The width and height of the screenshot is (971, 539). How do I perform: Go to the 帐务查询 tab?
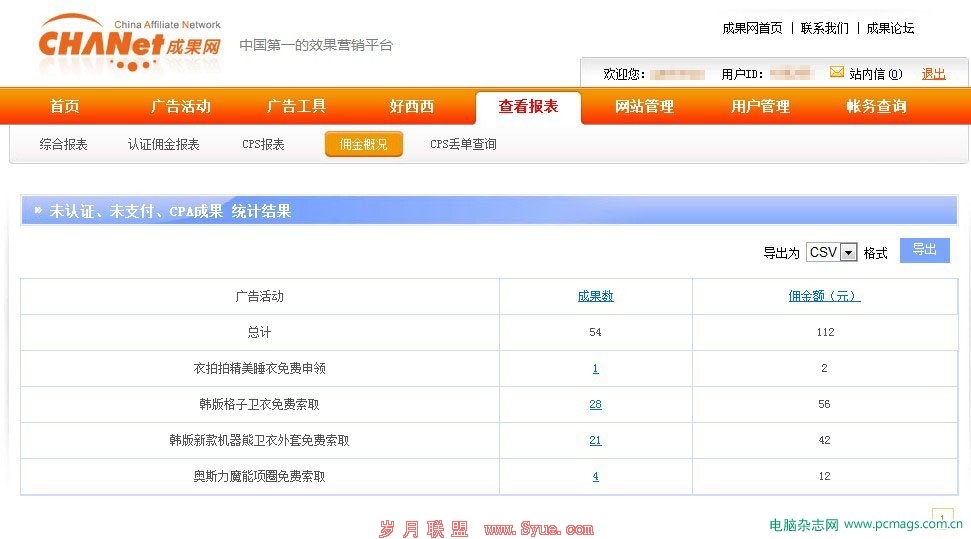pyautogui.click(x=876, y=107)
